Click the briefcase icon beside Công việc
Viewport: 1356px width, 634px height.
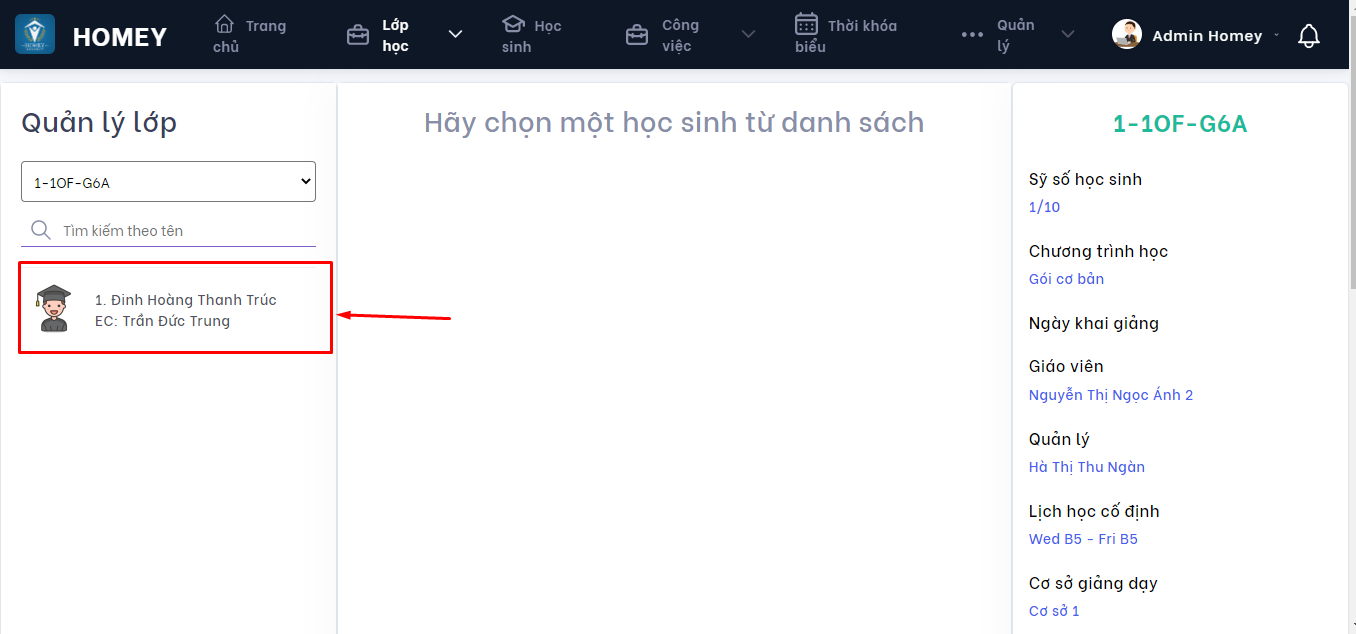636,33
